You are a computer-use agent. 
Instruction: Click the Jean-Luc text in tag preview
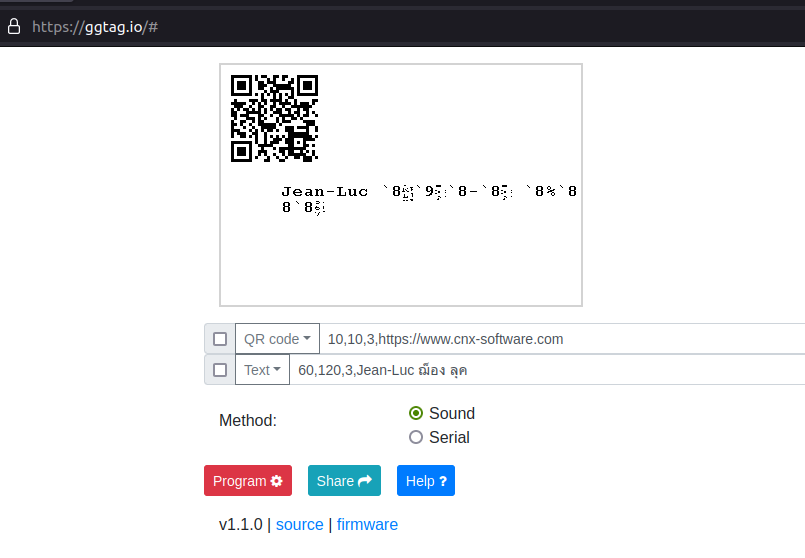coord(324,192)
